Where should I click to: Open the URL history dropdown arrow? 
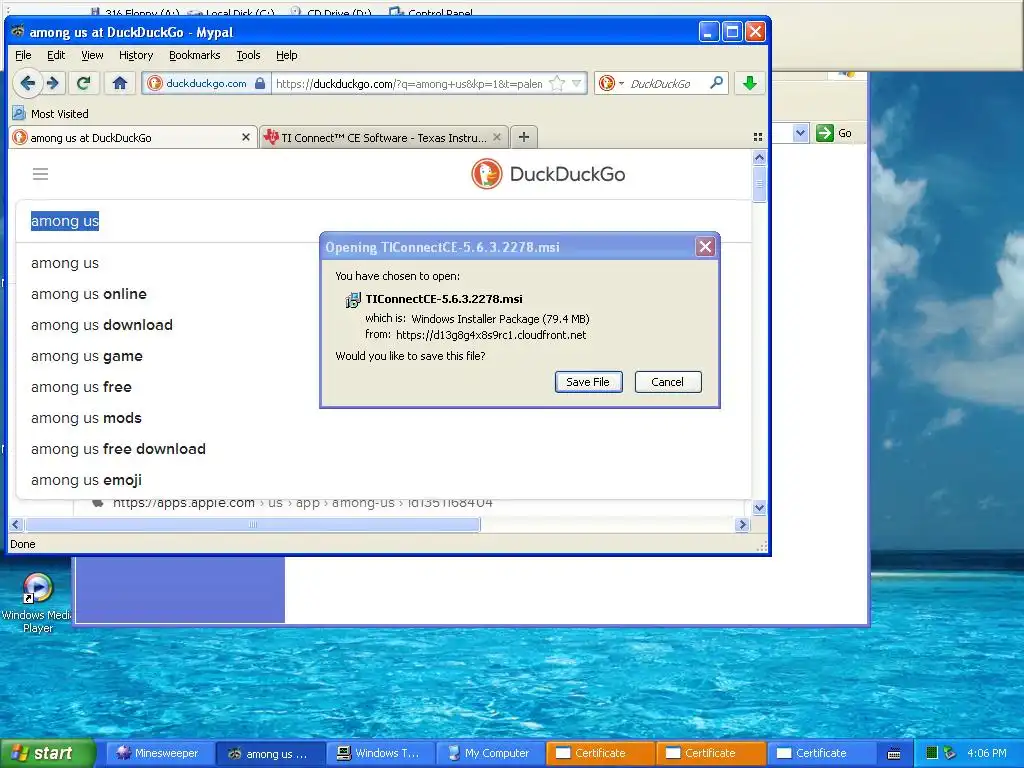(x=577, y=83)
